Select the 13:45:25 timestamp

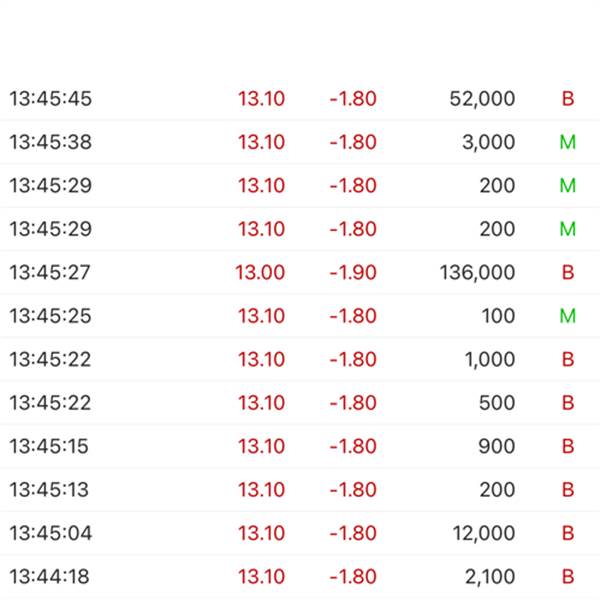pyautogui.click(x=51, y=316)
